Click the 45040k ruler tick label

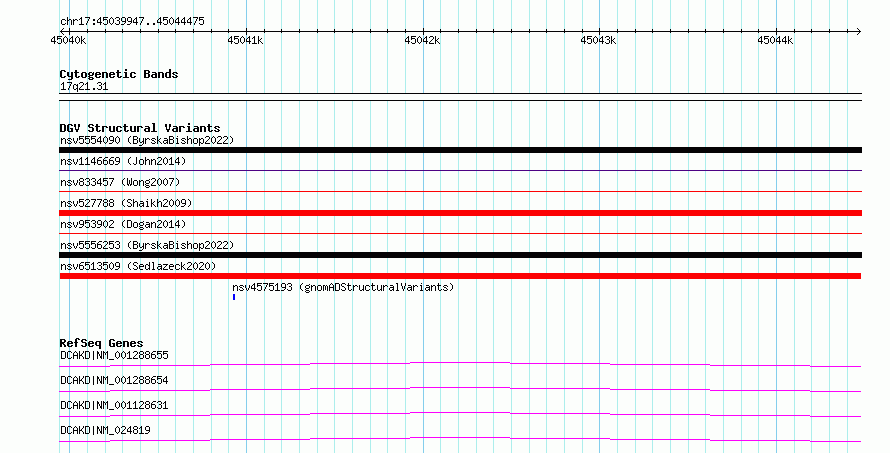click(x=68, y=40)
